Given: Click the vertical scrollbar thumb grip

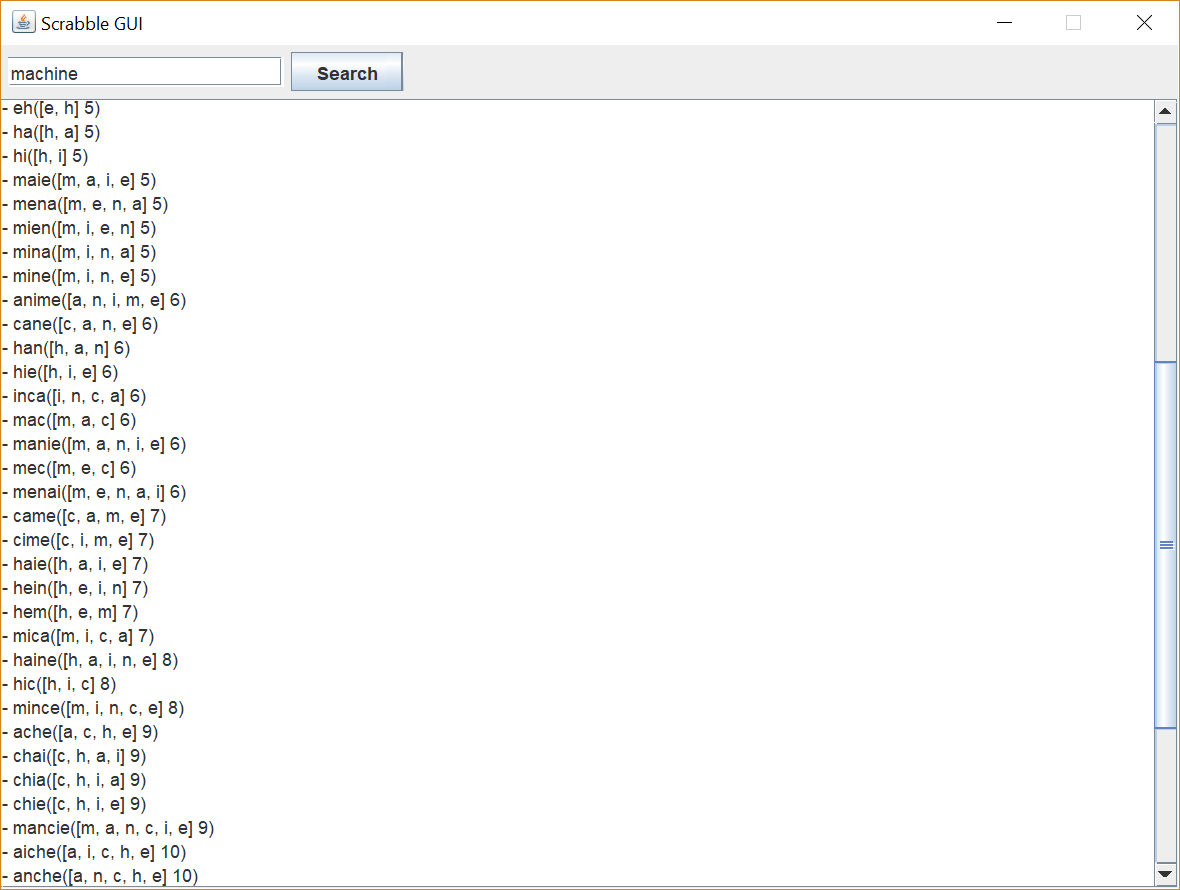Looking at the screenshot, I should pyautogui.click(x=1166, y=545).
